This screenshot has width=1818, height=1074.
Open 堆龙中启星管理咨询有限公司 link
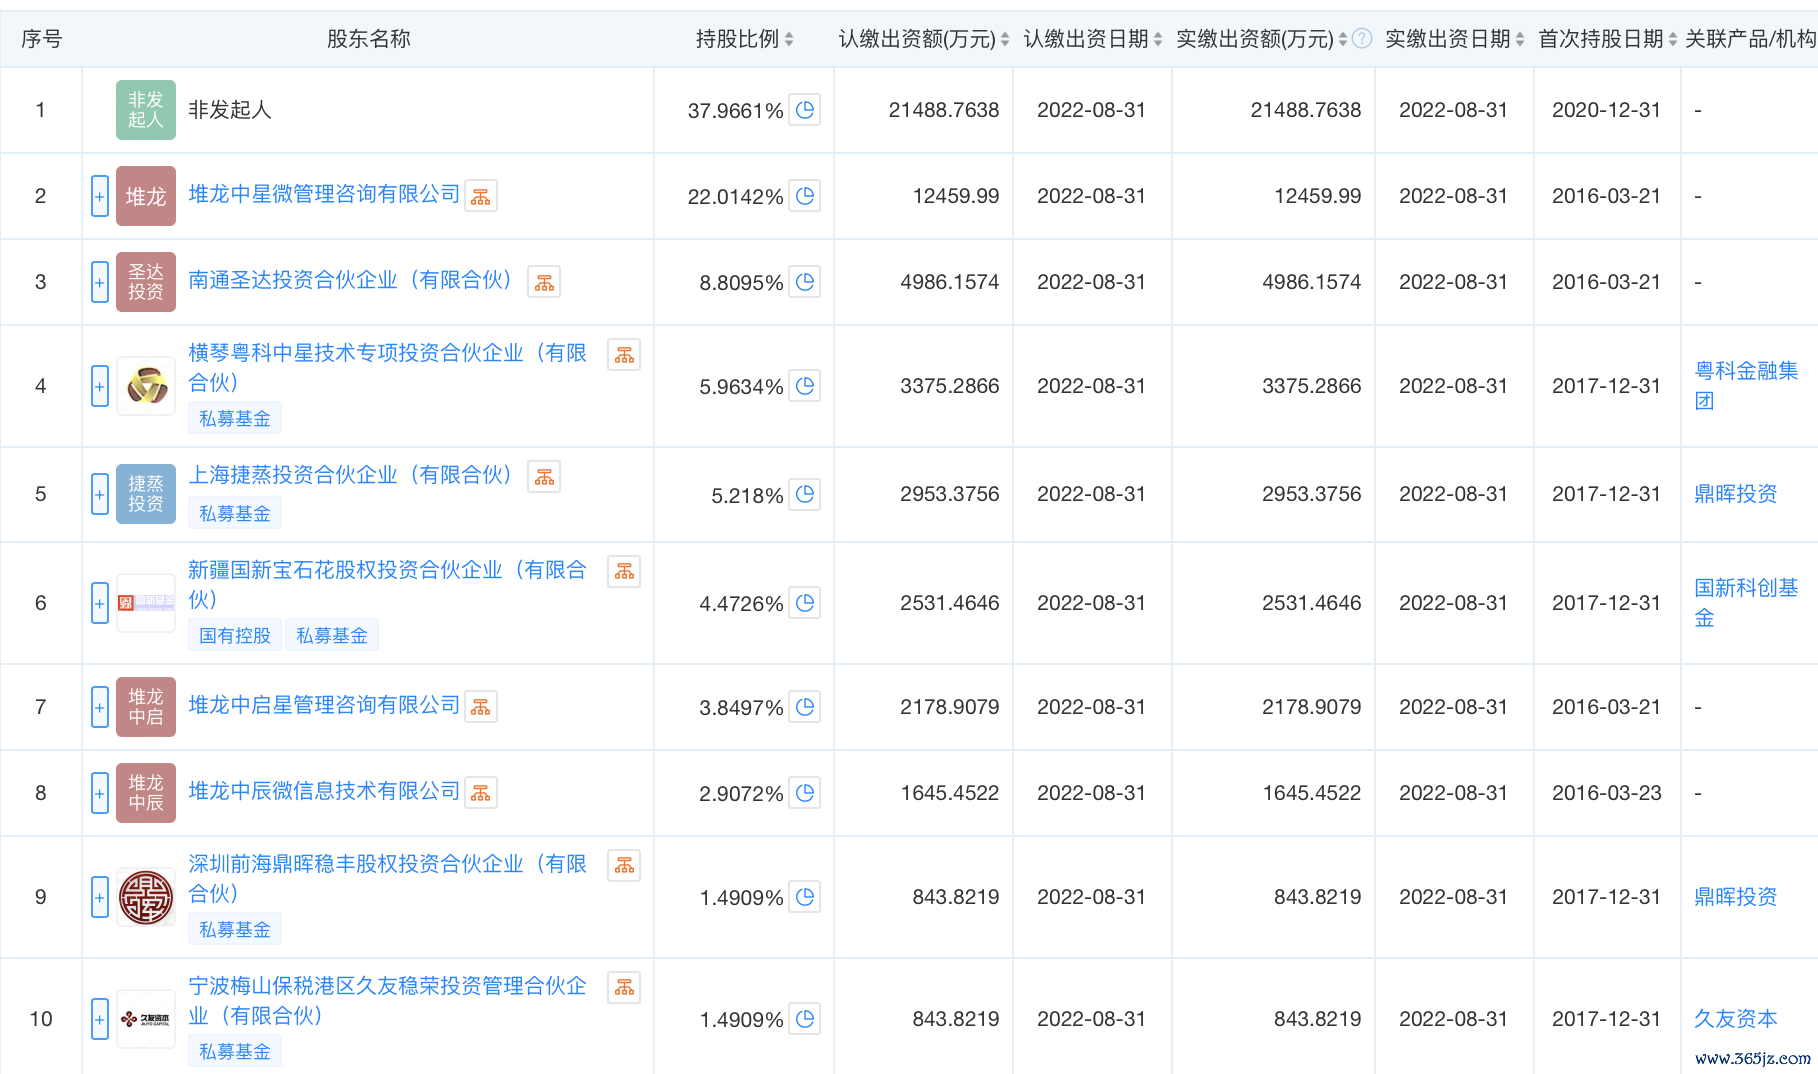coord(324,705)
